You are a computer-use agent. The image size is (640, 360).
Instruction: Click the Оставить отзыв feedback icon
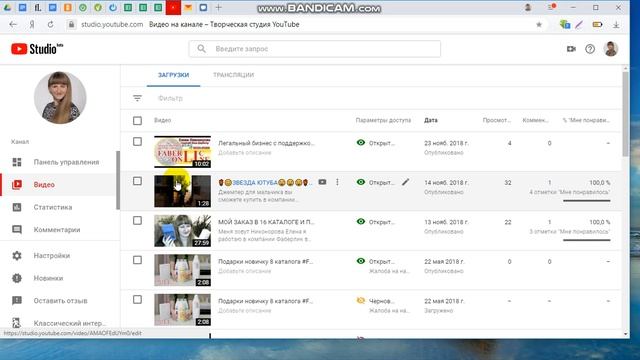(17, 300)
